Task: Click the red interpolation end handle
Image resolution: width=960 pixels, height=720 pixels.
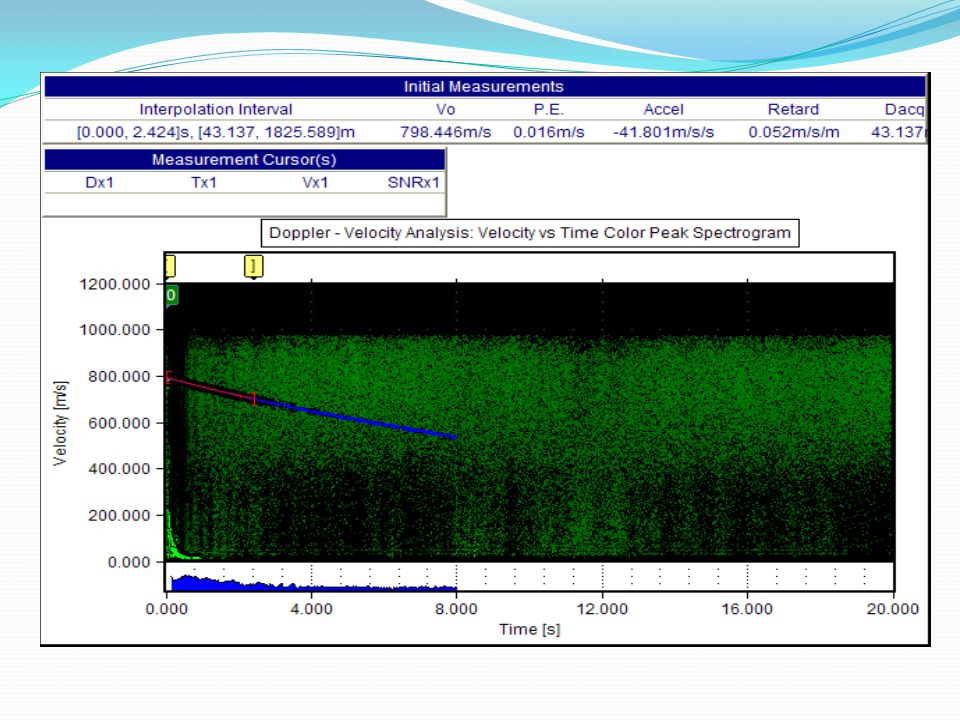Action: (x=253, y=399)
